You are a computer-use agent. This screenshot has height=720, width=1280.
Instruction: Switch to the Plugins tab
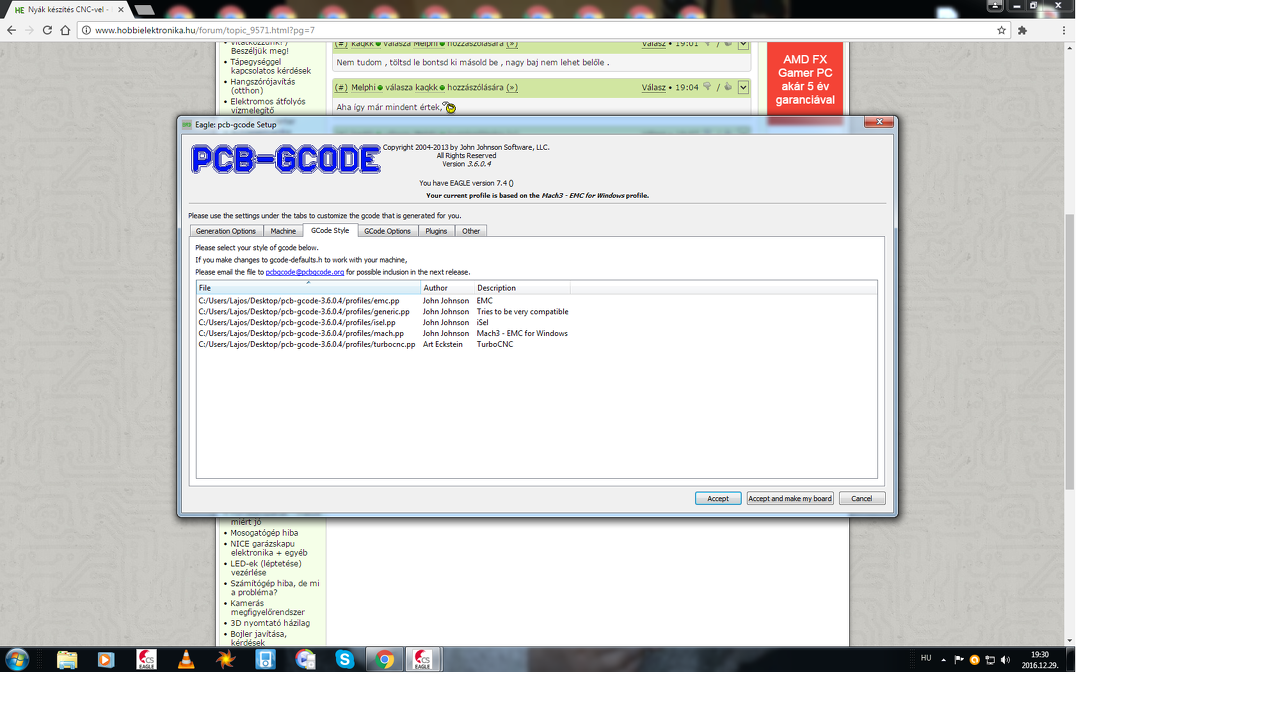coord(436,231)
